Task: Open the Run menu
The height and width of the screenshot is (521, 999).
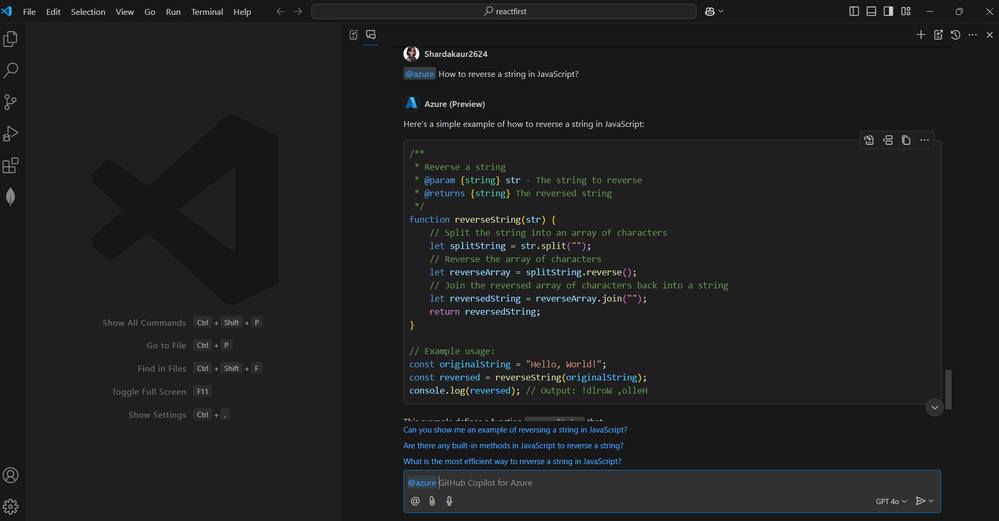Action: (173, 11)
